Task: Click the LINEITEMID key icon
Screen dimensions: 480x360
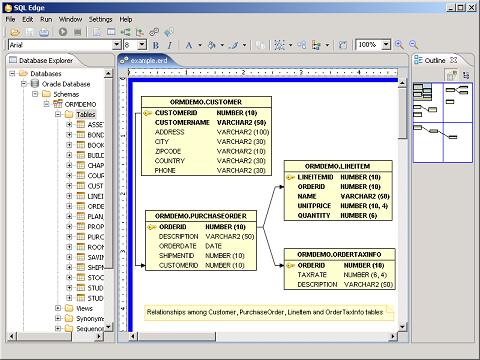Action: 290,177
